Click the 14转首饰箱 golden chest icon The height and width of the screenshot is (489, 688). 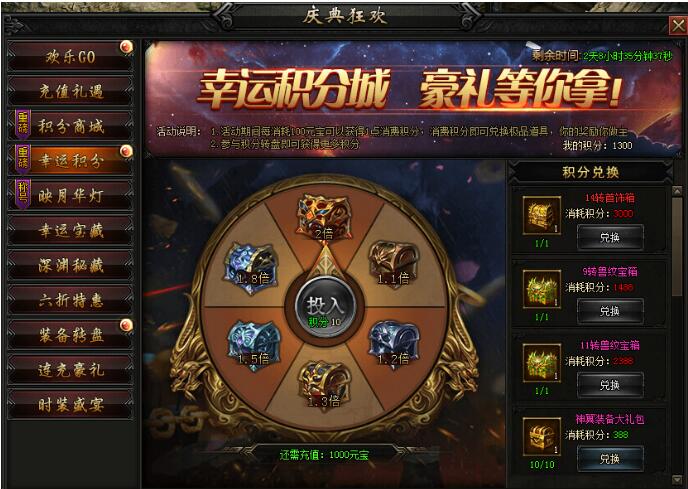(x=542, y=216)
